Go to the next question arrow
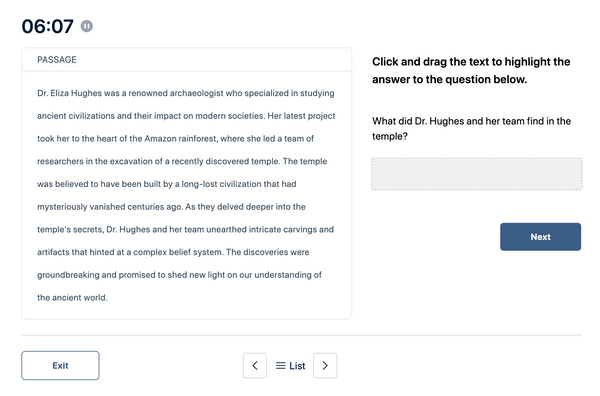 tap(325, 365)
